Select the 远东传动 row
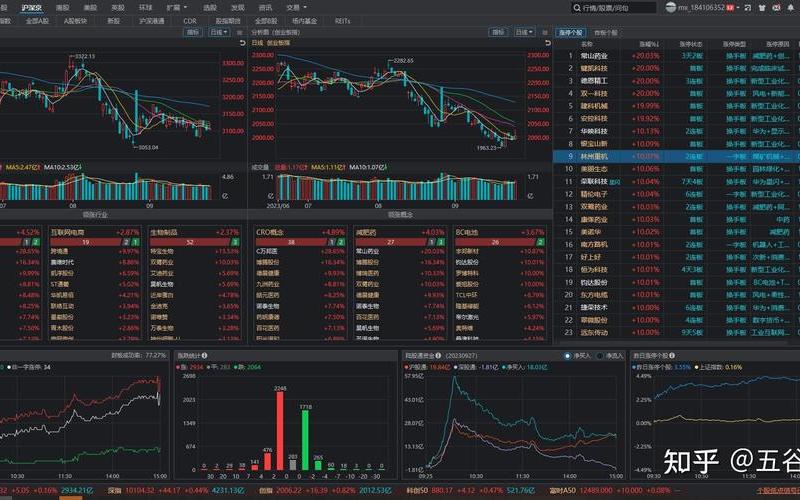 click(677, 333)
